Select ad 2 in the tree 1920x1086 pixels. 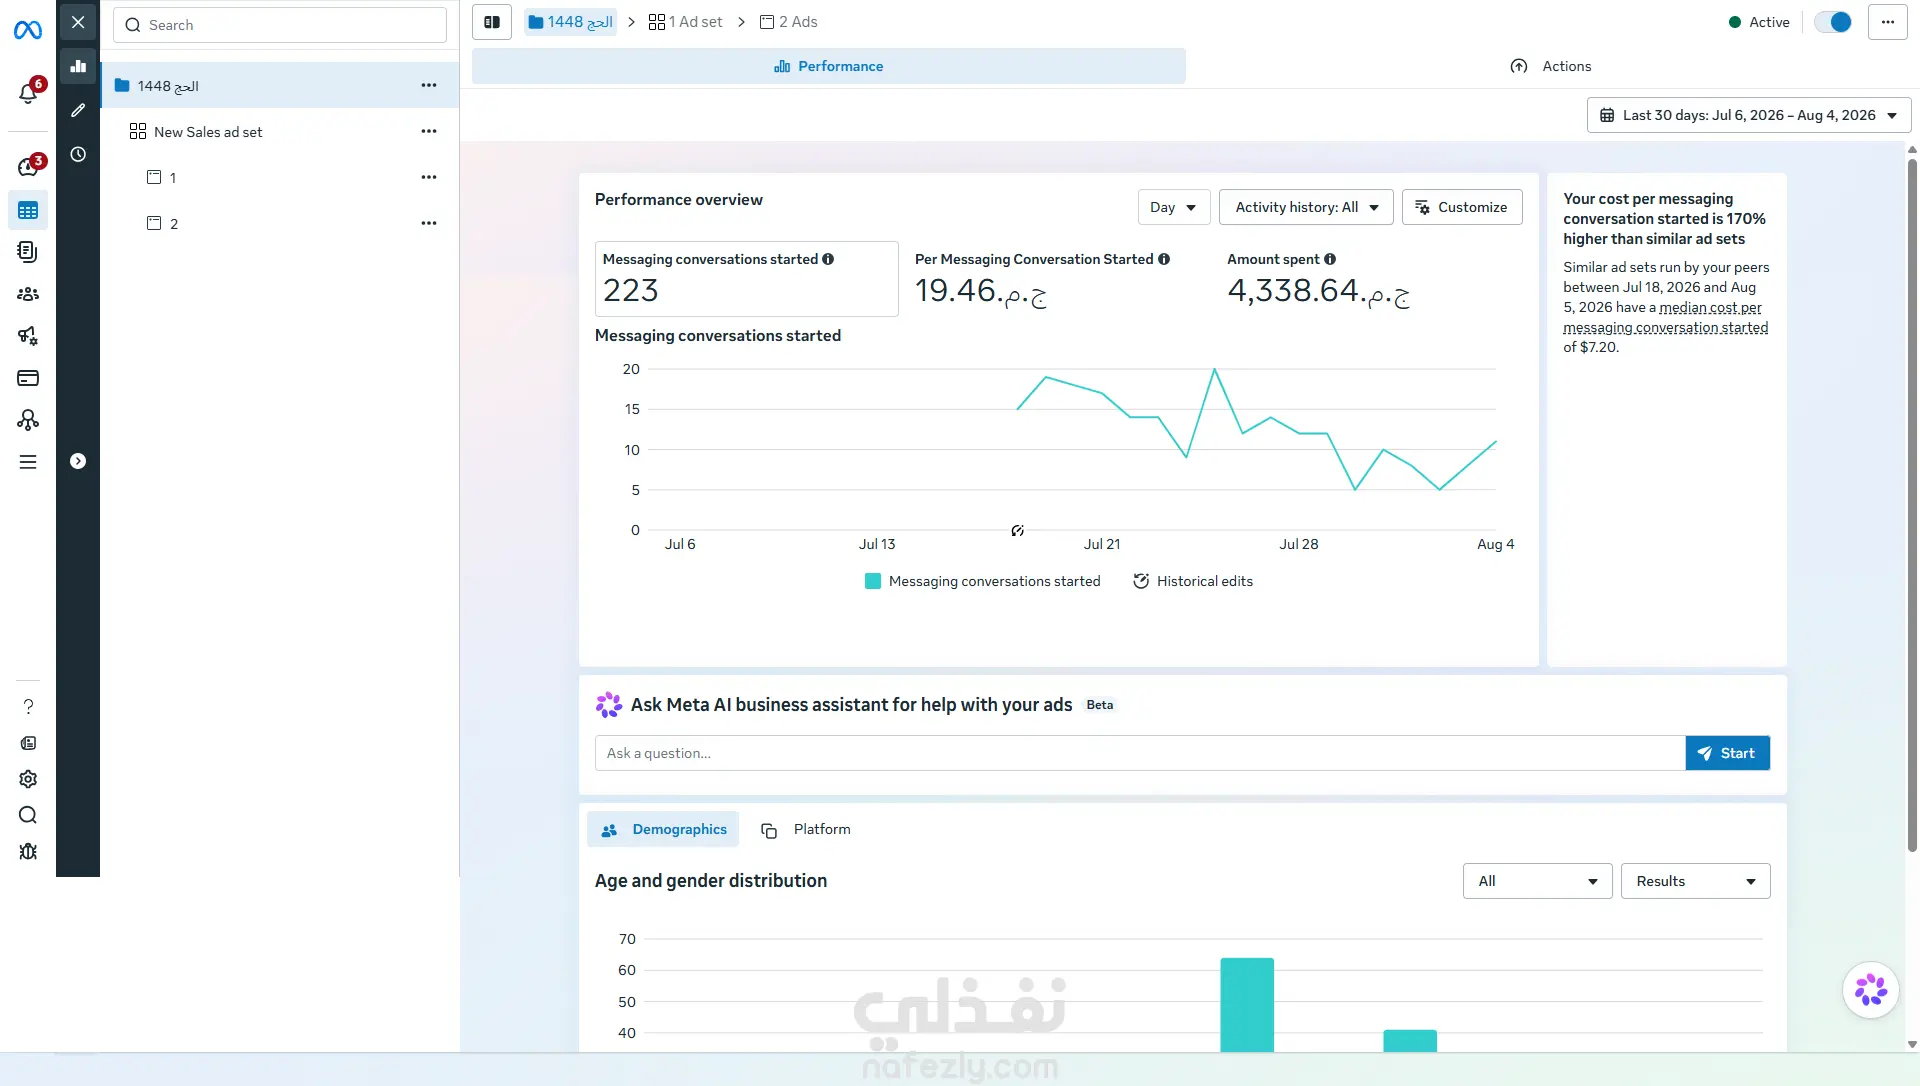coord(280,224)
